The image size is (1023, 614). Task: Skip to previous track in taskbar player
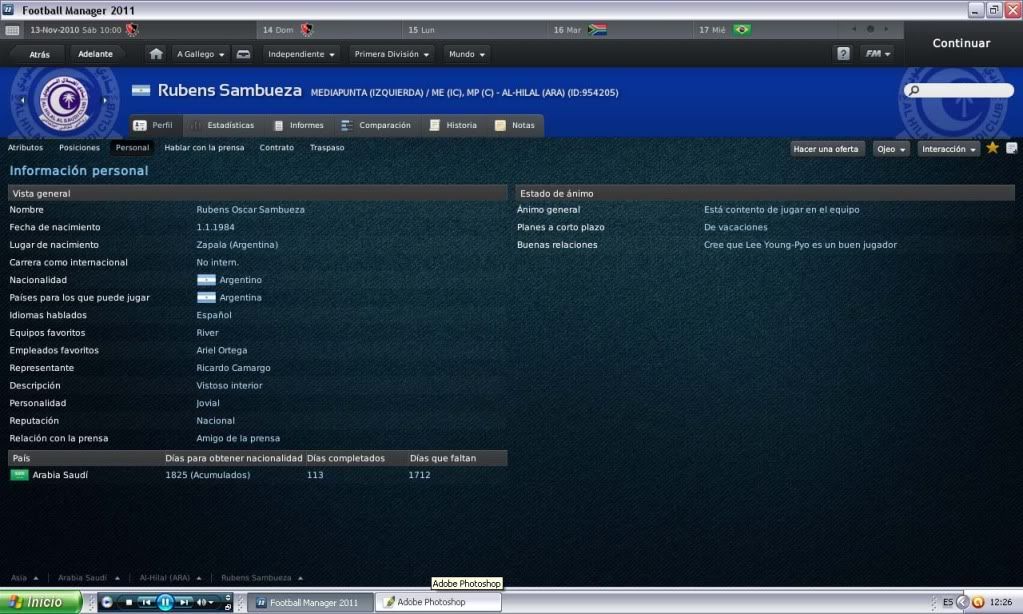(x=146, y=602)
